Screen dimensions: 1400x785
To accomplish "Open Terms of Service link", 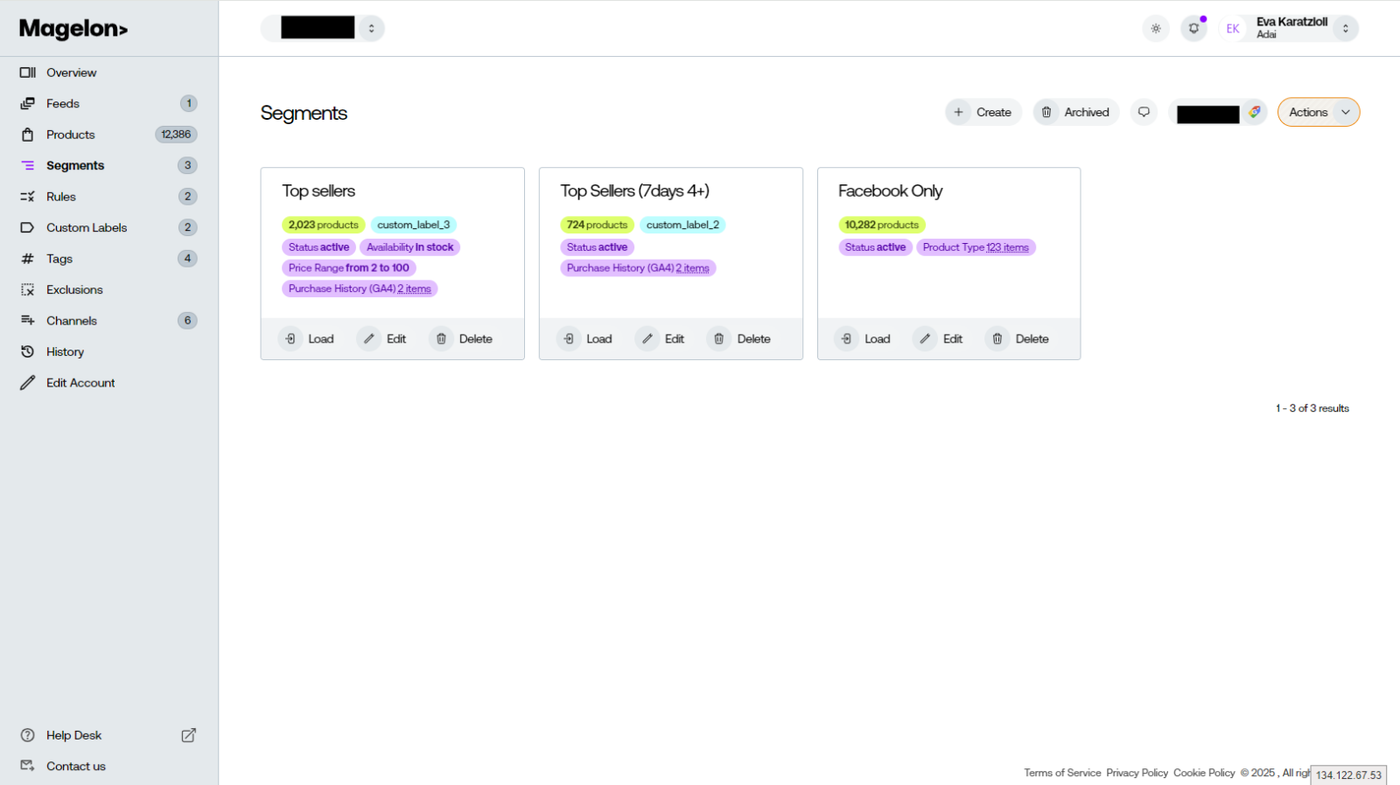I will tap(1062, 773).
